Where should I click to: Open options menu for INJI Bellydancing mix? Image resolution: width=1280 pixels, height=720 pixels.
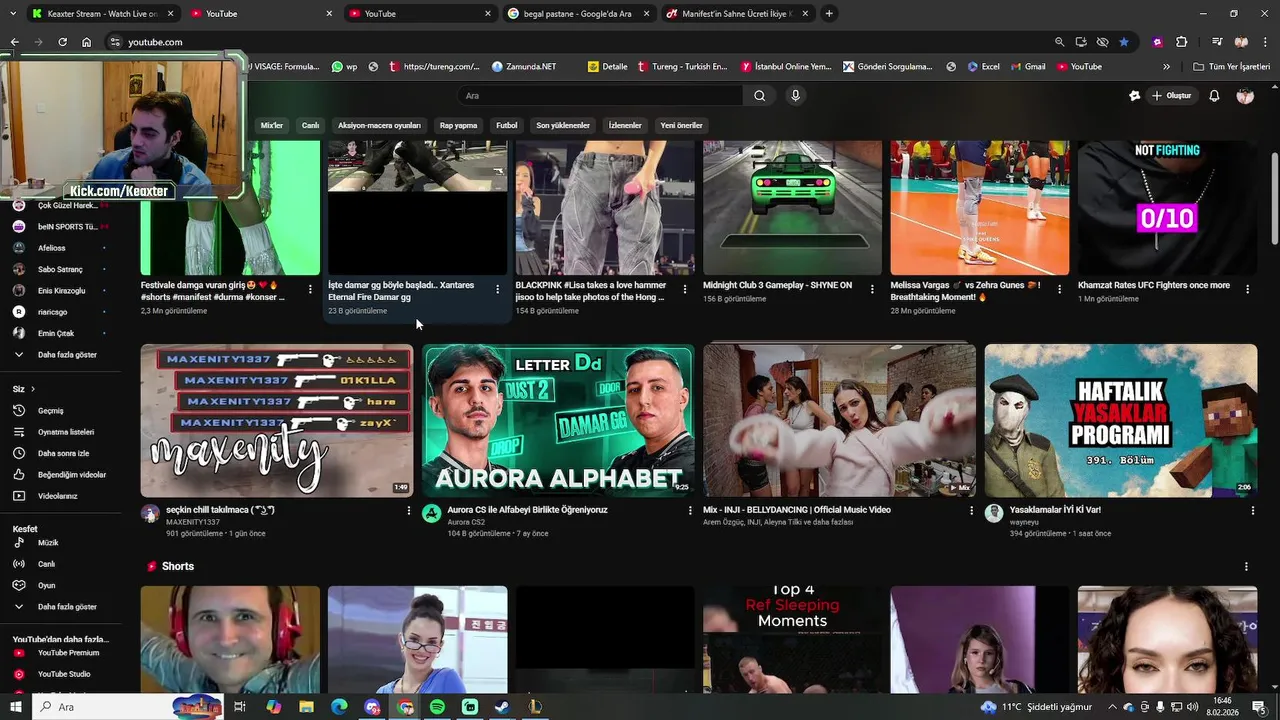971,511
